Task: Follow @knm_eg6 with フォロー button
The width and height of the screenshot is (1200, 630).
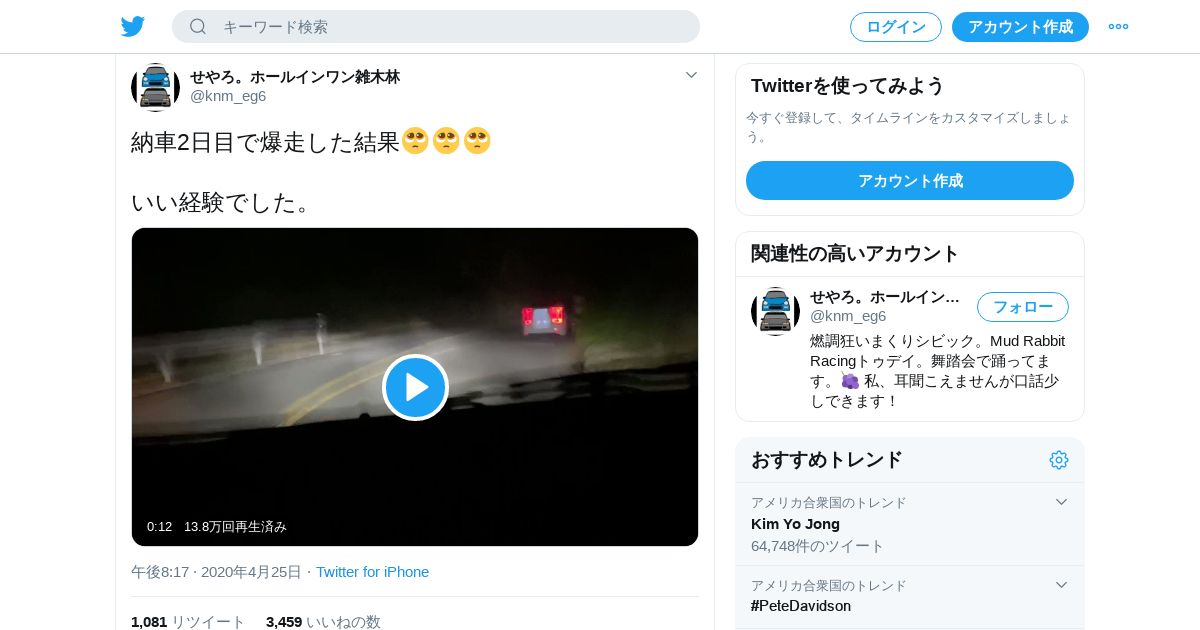Action: pos(1023,307)
